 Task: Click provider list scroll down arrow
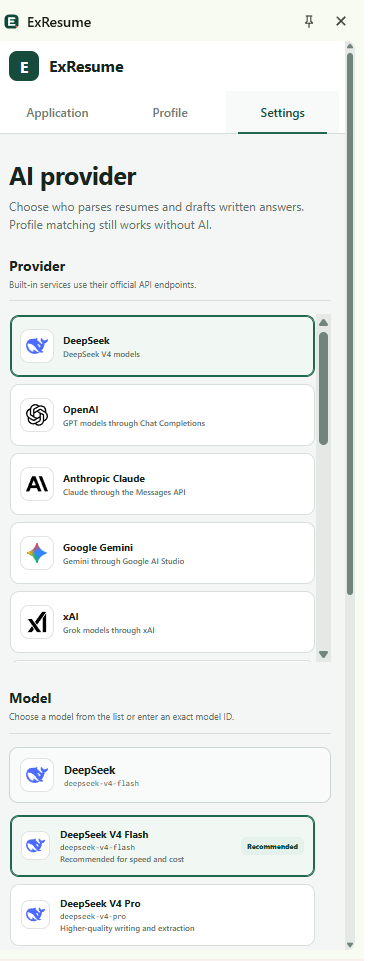tap(324, 655)
